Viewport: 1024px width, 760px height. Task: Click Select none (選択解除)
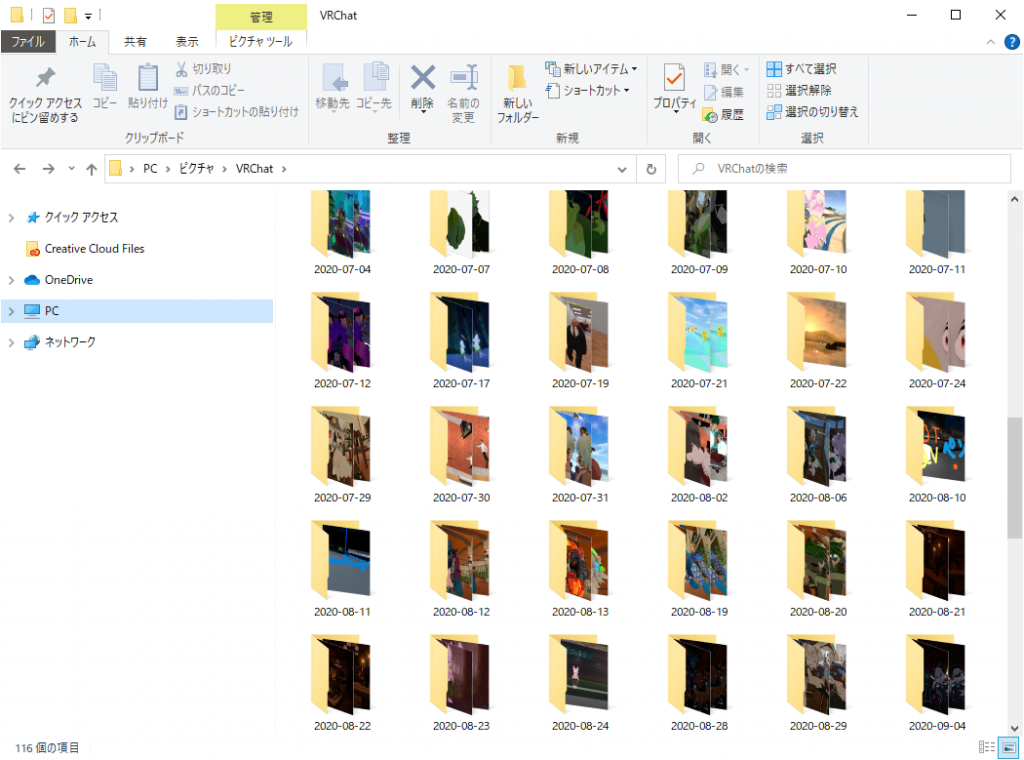799,90
